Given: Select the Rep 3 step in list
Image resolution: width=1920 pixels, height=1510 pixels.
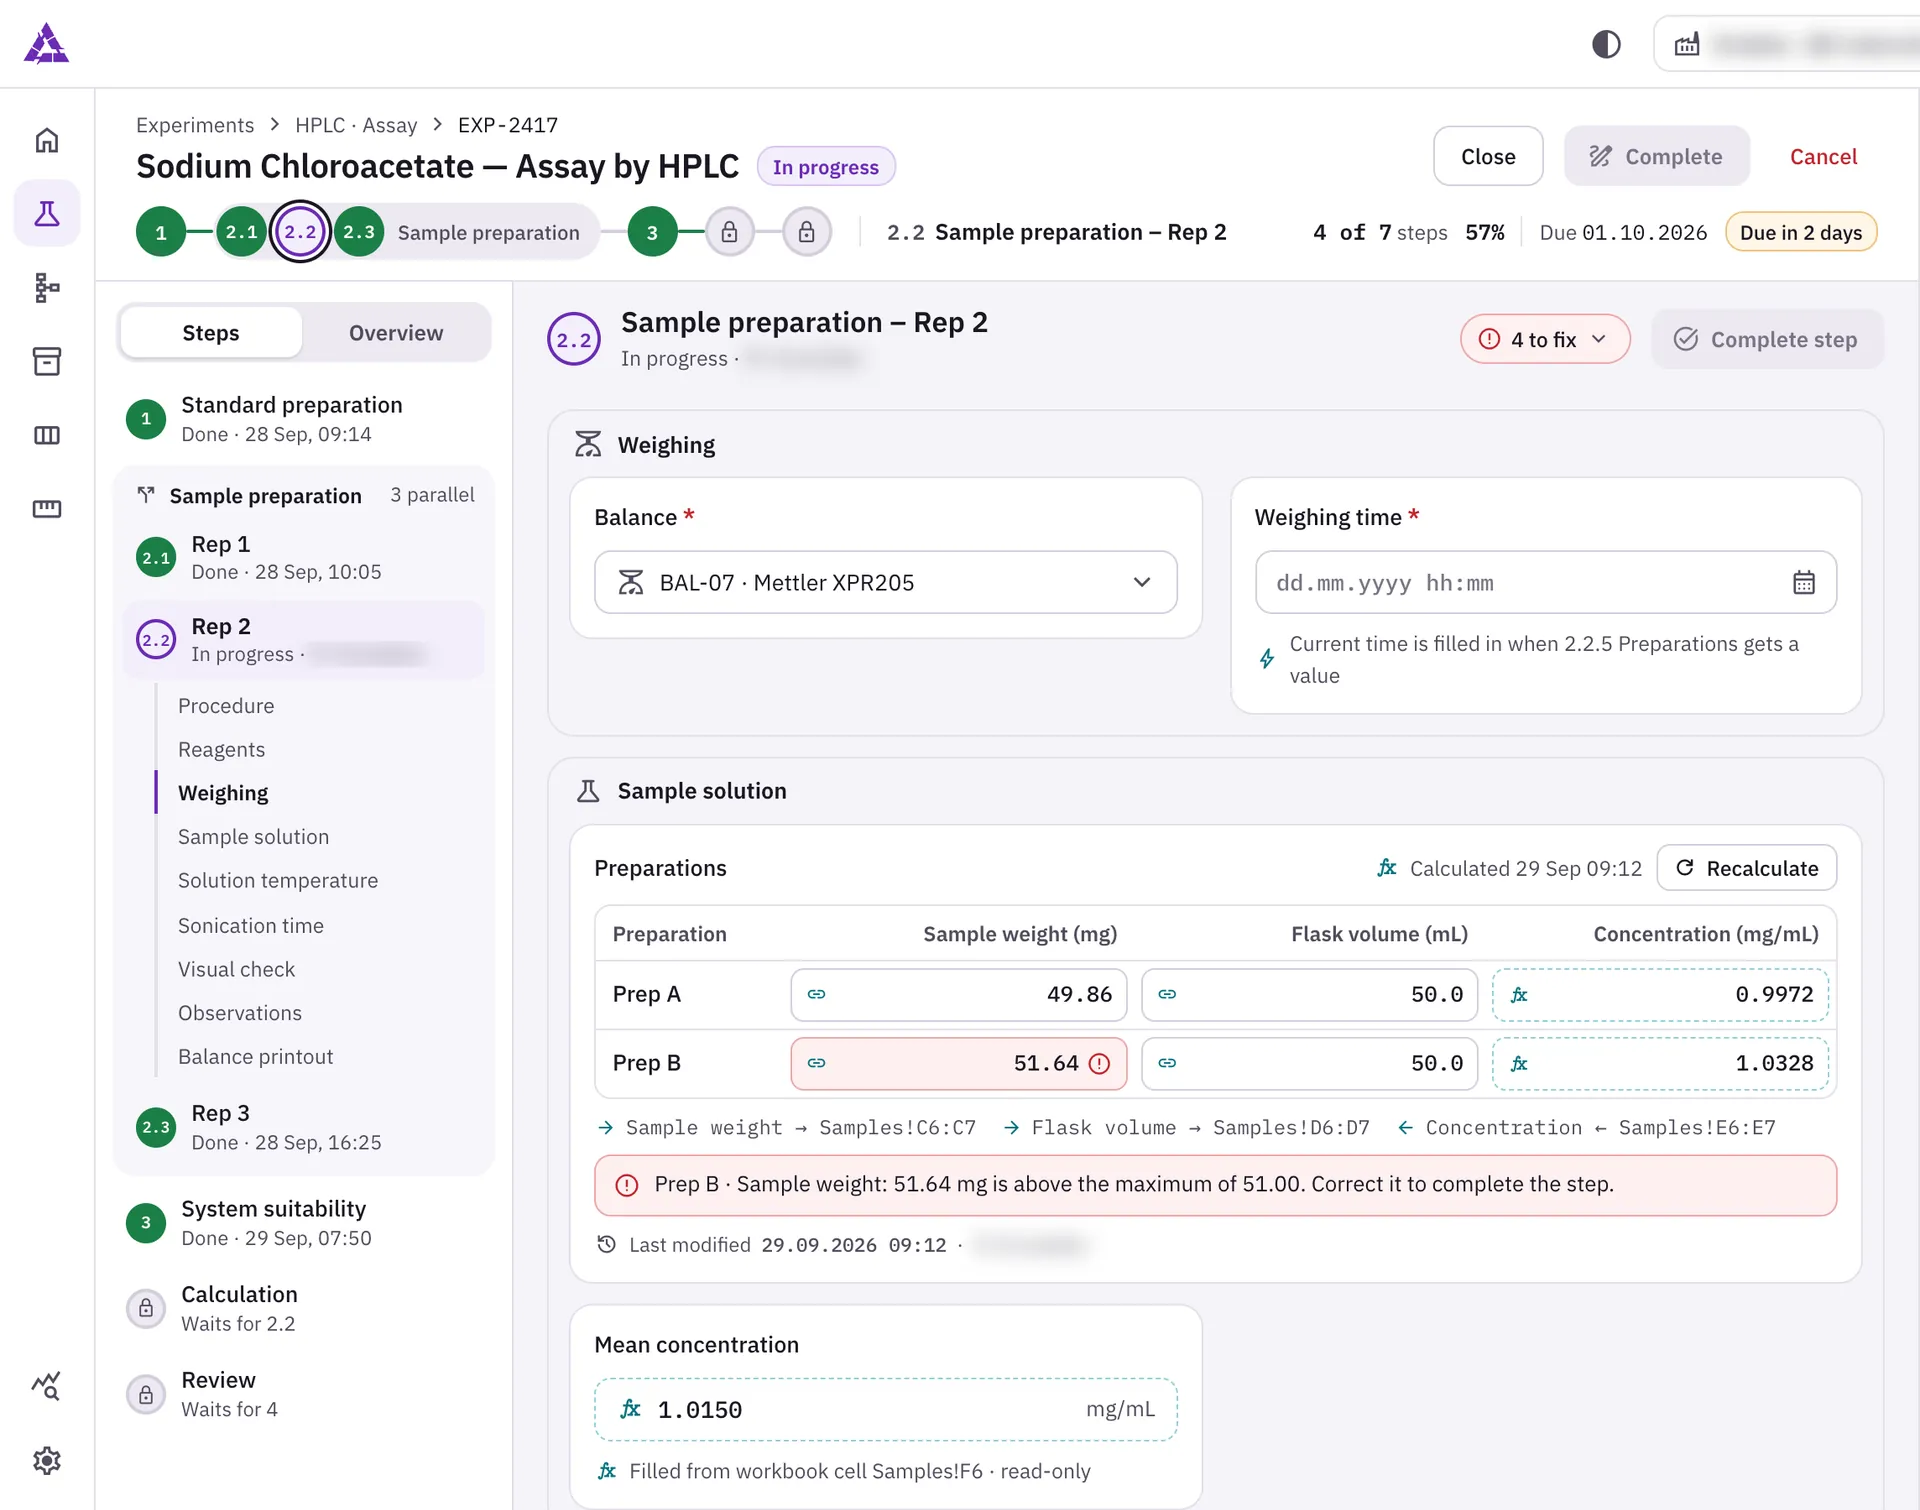Looking at the screenshot, I should [305, 1127].
